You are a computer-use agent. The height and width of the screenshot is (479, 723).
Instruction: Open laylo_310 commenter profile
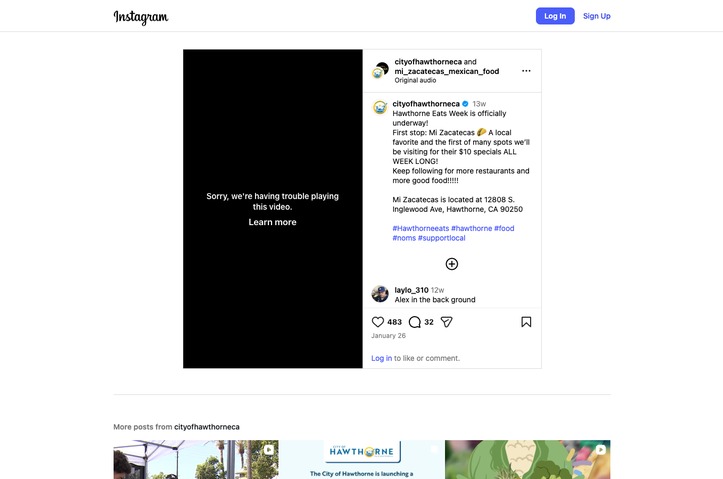(x=411, y=290)
